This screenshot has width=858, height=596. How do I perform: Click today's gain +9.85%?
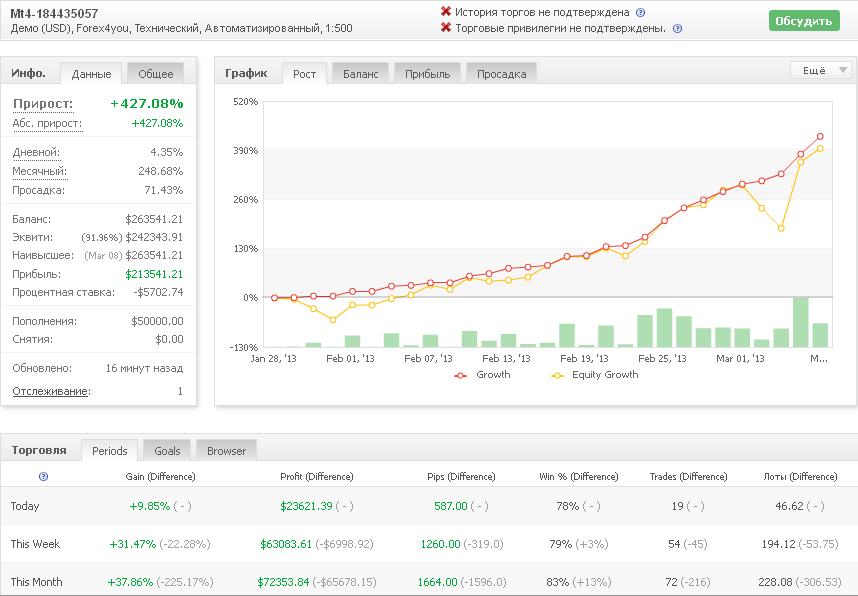point(149,506)
